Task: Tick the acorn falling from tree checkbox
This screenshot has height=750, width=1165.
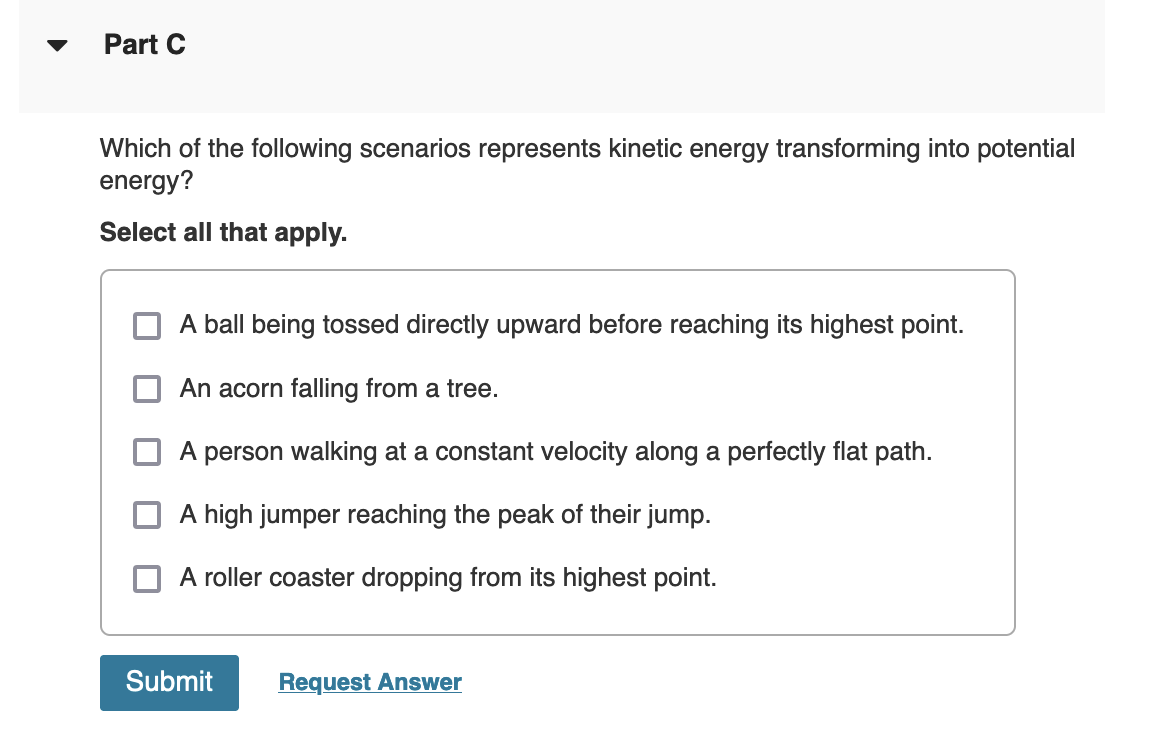Action: pos(147,389)
